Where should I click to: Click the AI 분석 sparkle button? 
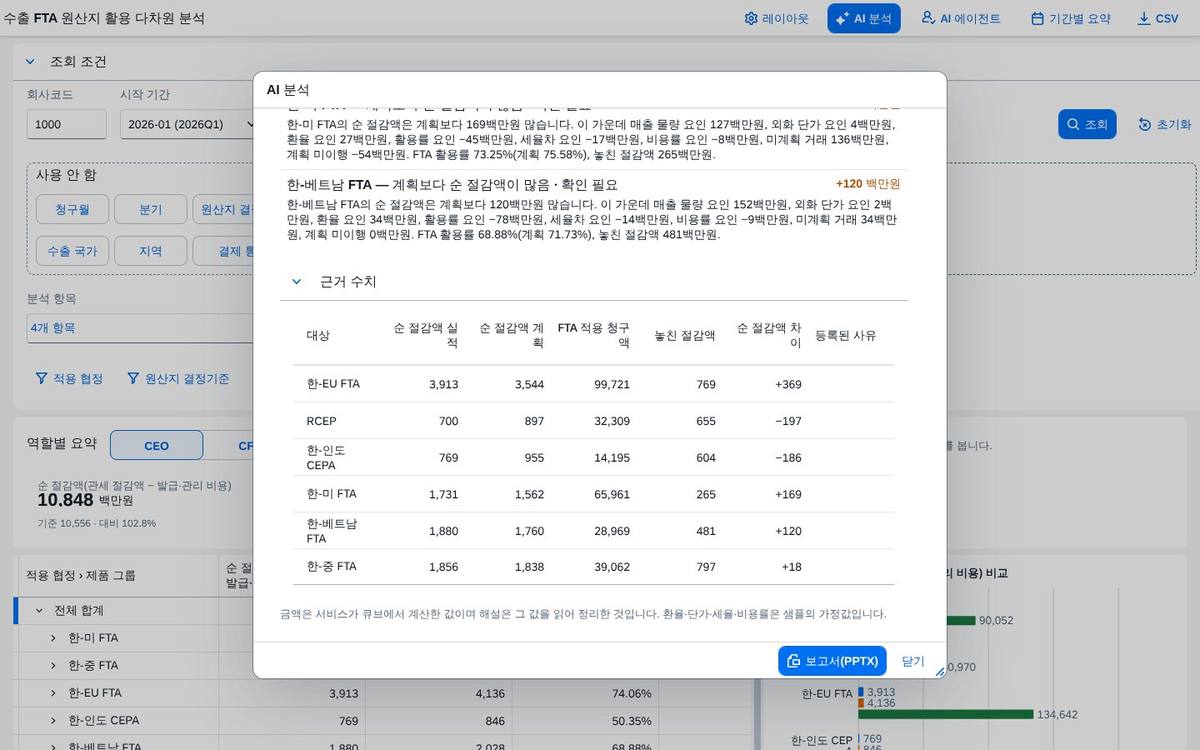[864, 19]
